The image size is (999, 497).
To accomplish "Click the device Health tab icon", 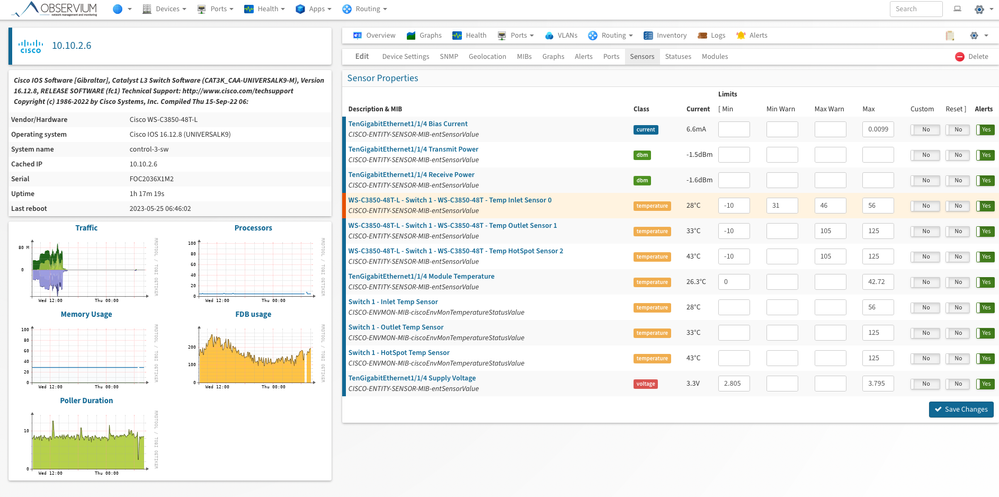I will (457, 36).
